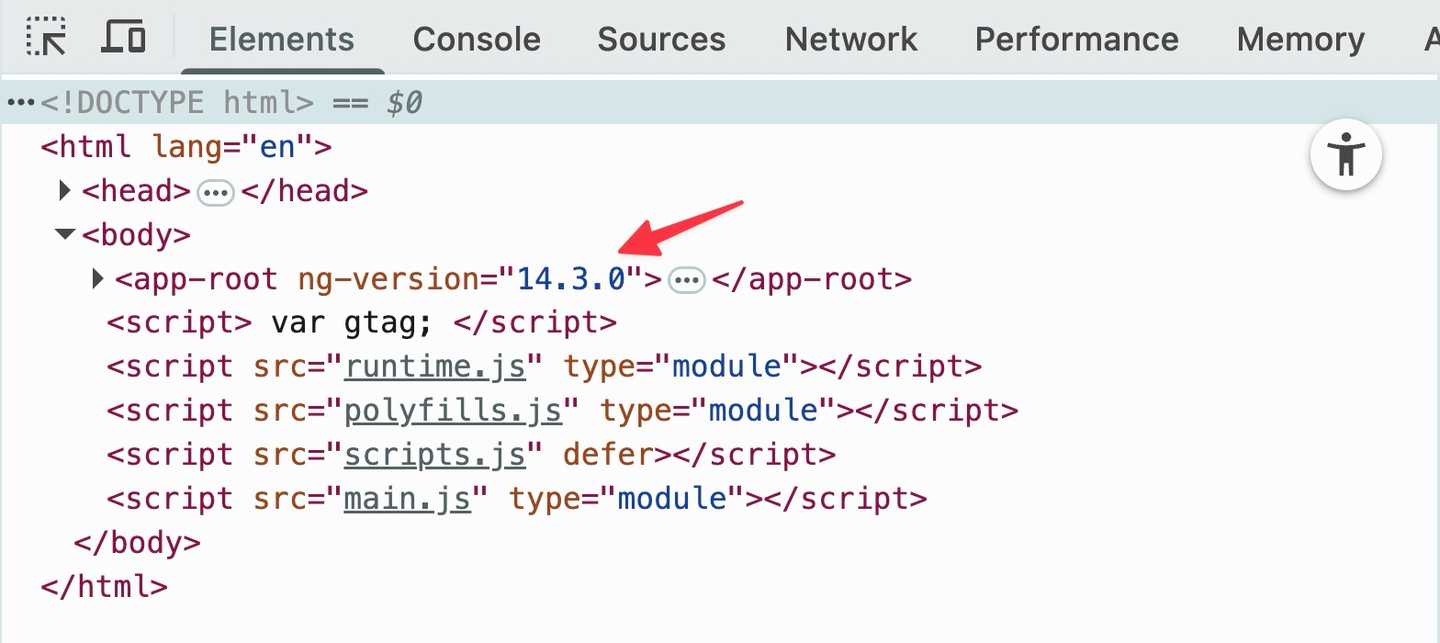1440x643 pixels.
Task: Follow the scripts.js source link
Action: 435,455
